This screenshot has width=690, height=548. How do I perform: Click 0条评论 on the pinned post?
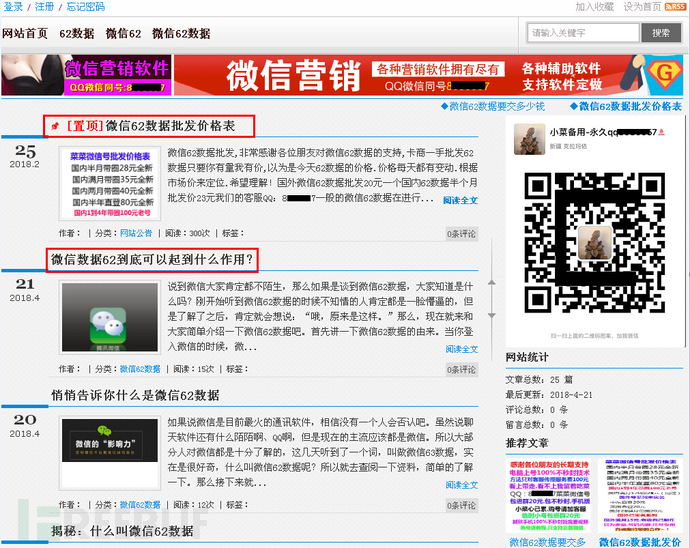(461, 234)
